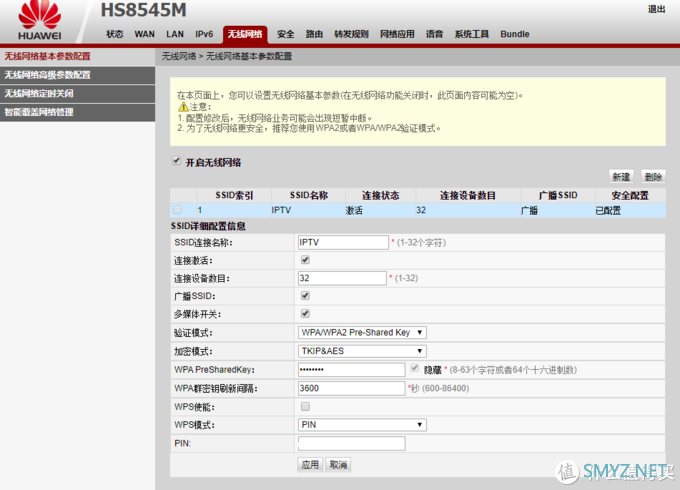Click the 取消 cancel button
The height and width of the screenshot is (490, 680).
(338, 464)
